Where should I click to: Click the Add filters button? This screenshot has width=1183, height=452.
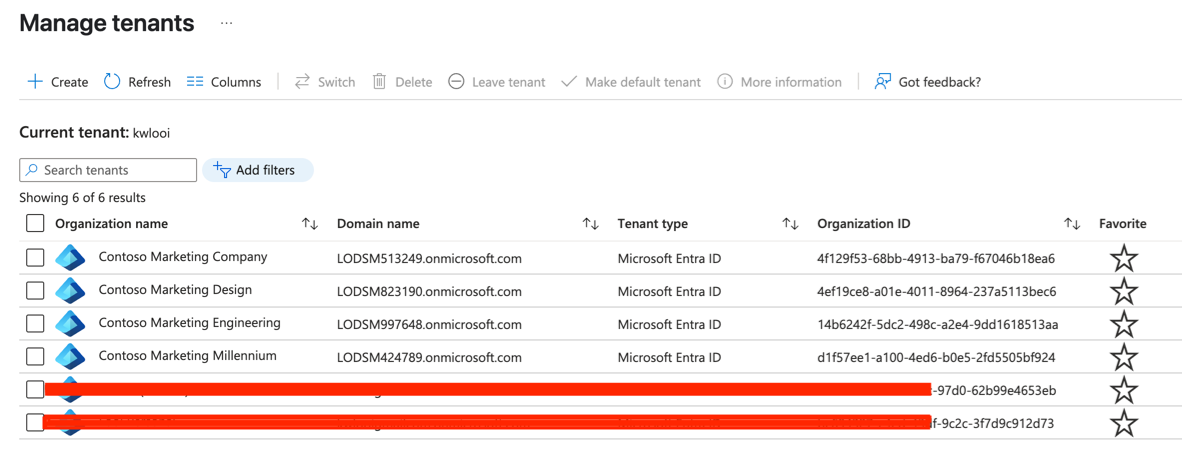257,170
